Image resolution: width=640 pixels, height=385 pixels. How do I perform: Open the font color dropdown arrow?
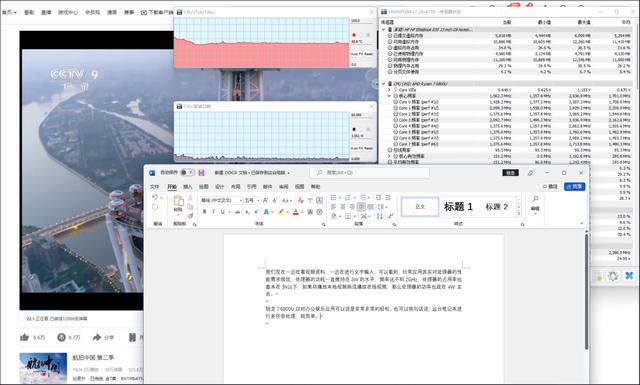tap(302, 212)
